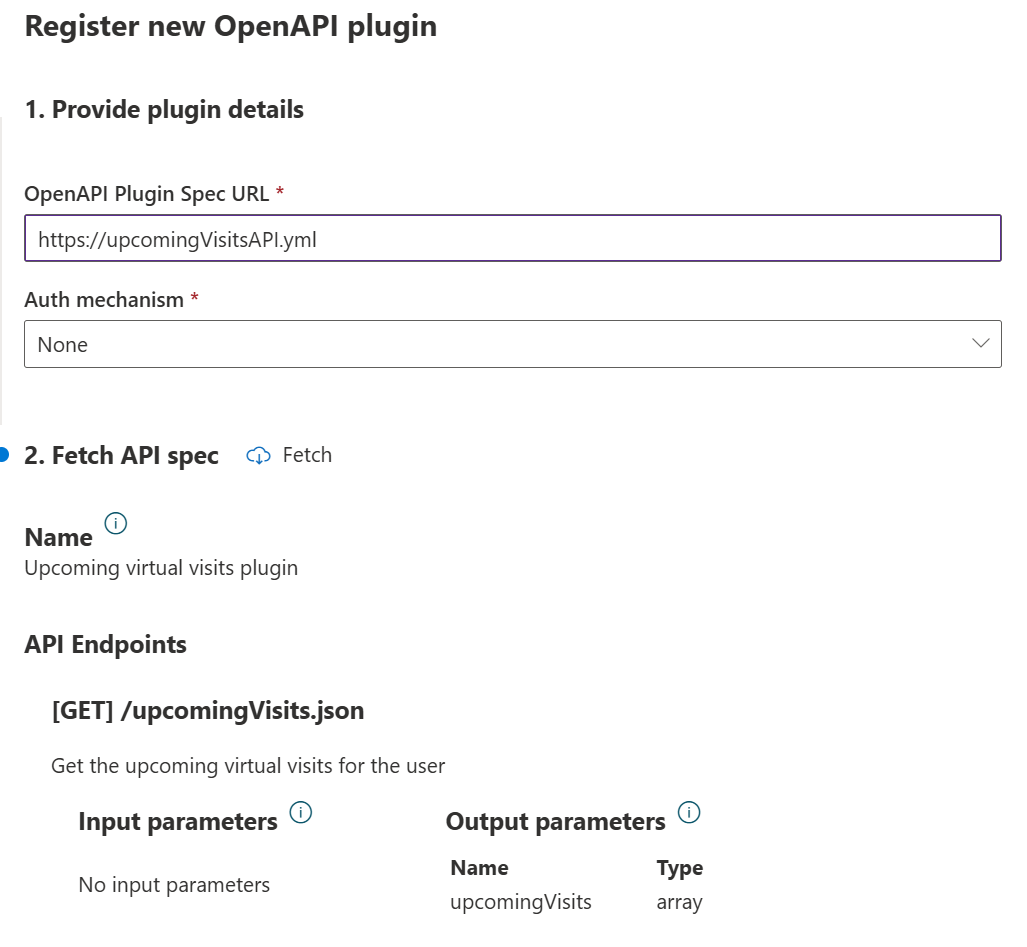1027x947 pixels.
Task: Click the array type value
Action: [x=679, y=902]
